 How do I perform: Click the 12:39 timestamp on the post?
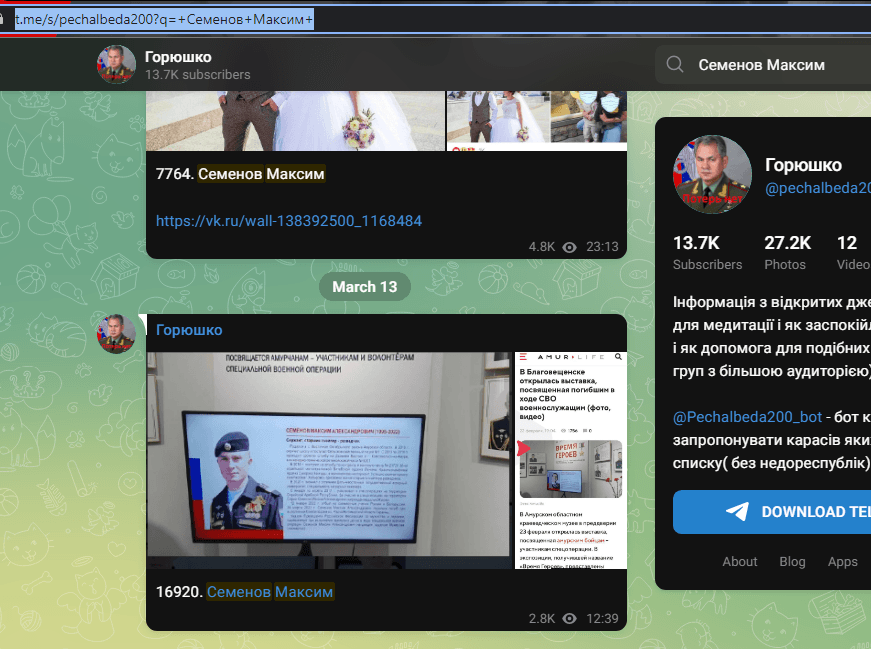click(x=602, y=619)
